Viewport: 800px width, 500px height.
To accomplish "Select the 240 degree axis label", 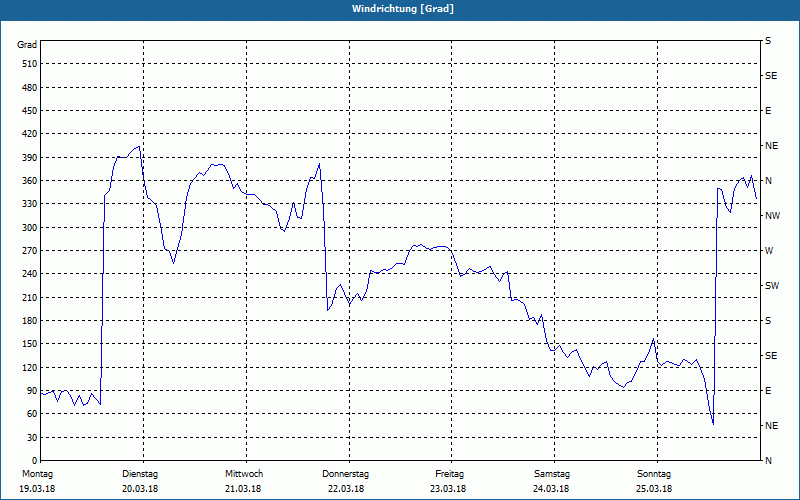I will click(x=29, y=273).
